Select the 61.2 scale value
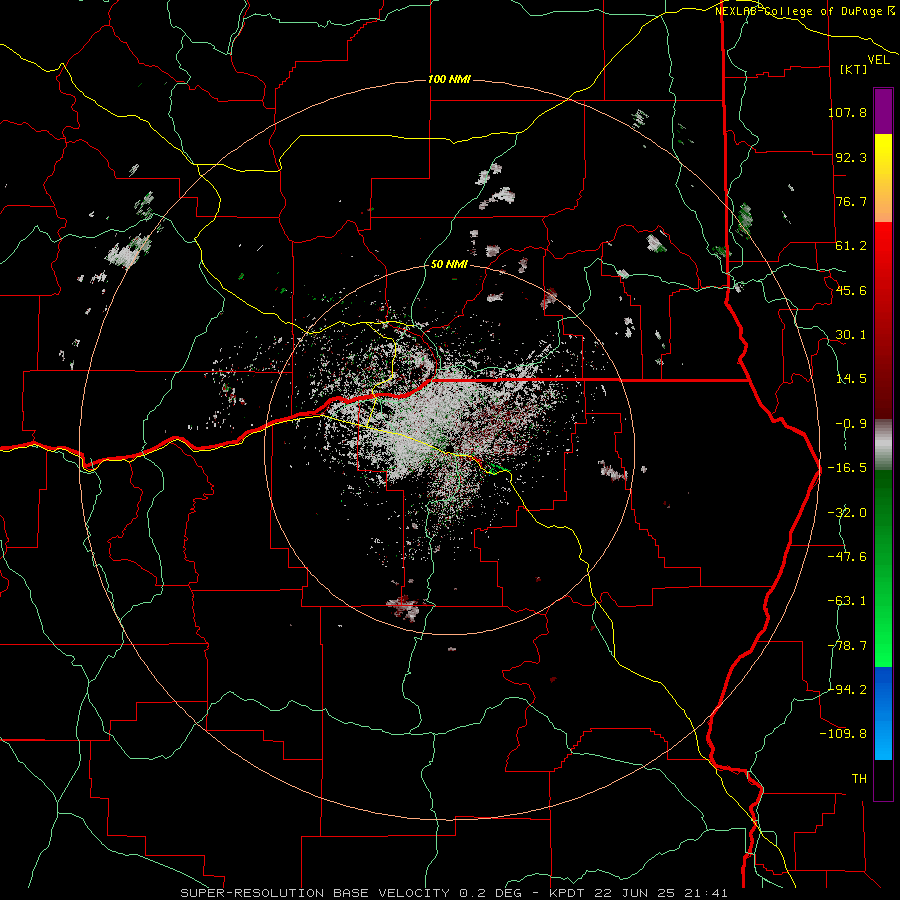 (851, 246)
